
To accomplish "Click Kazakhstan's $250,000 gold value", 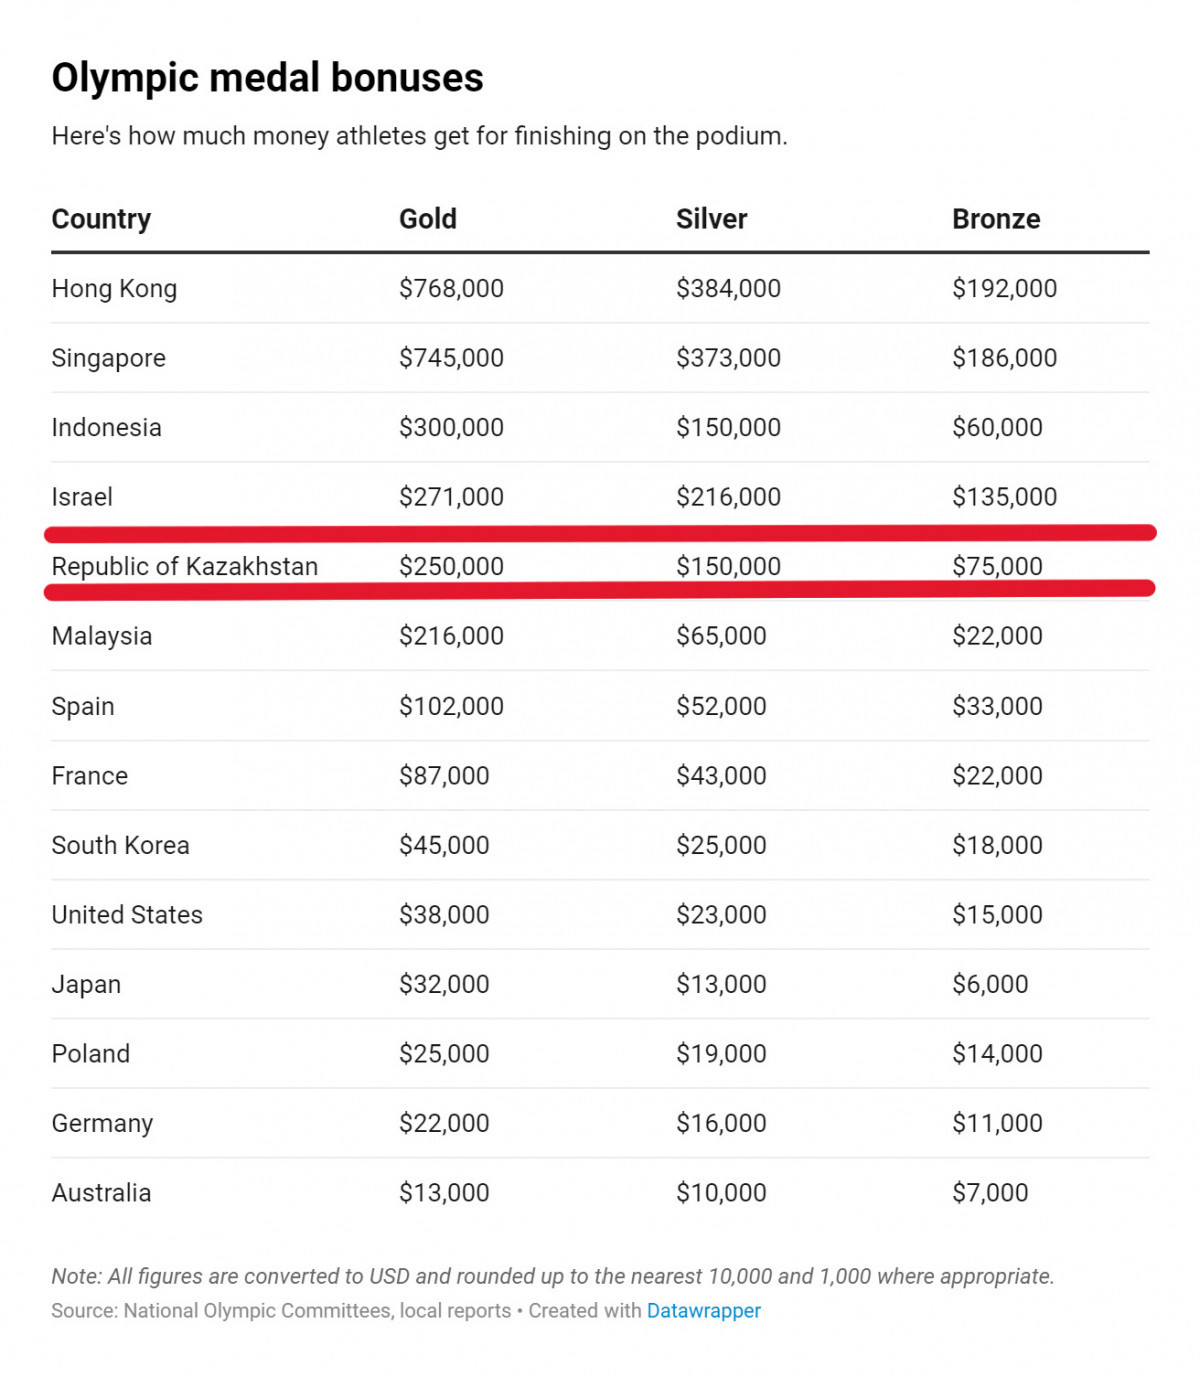I will coord(451,566).
